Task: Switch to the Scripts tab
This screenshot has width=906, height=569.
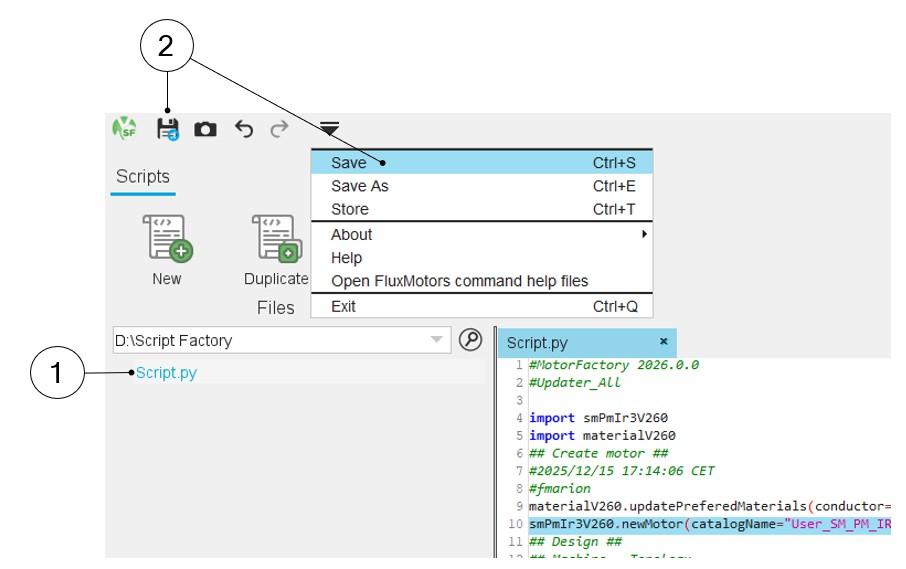Action: point(143,177)
